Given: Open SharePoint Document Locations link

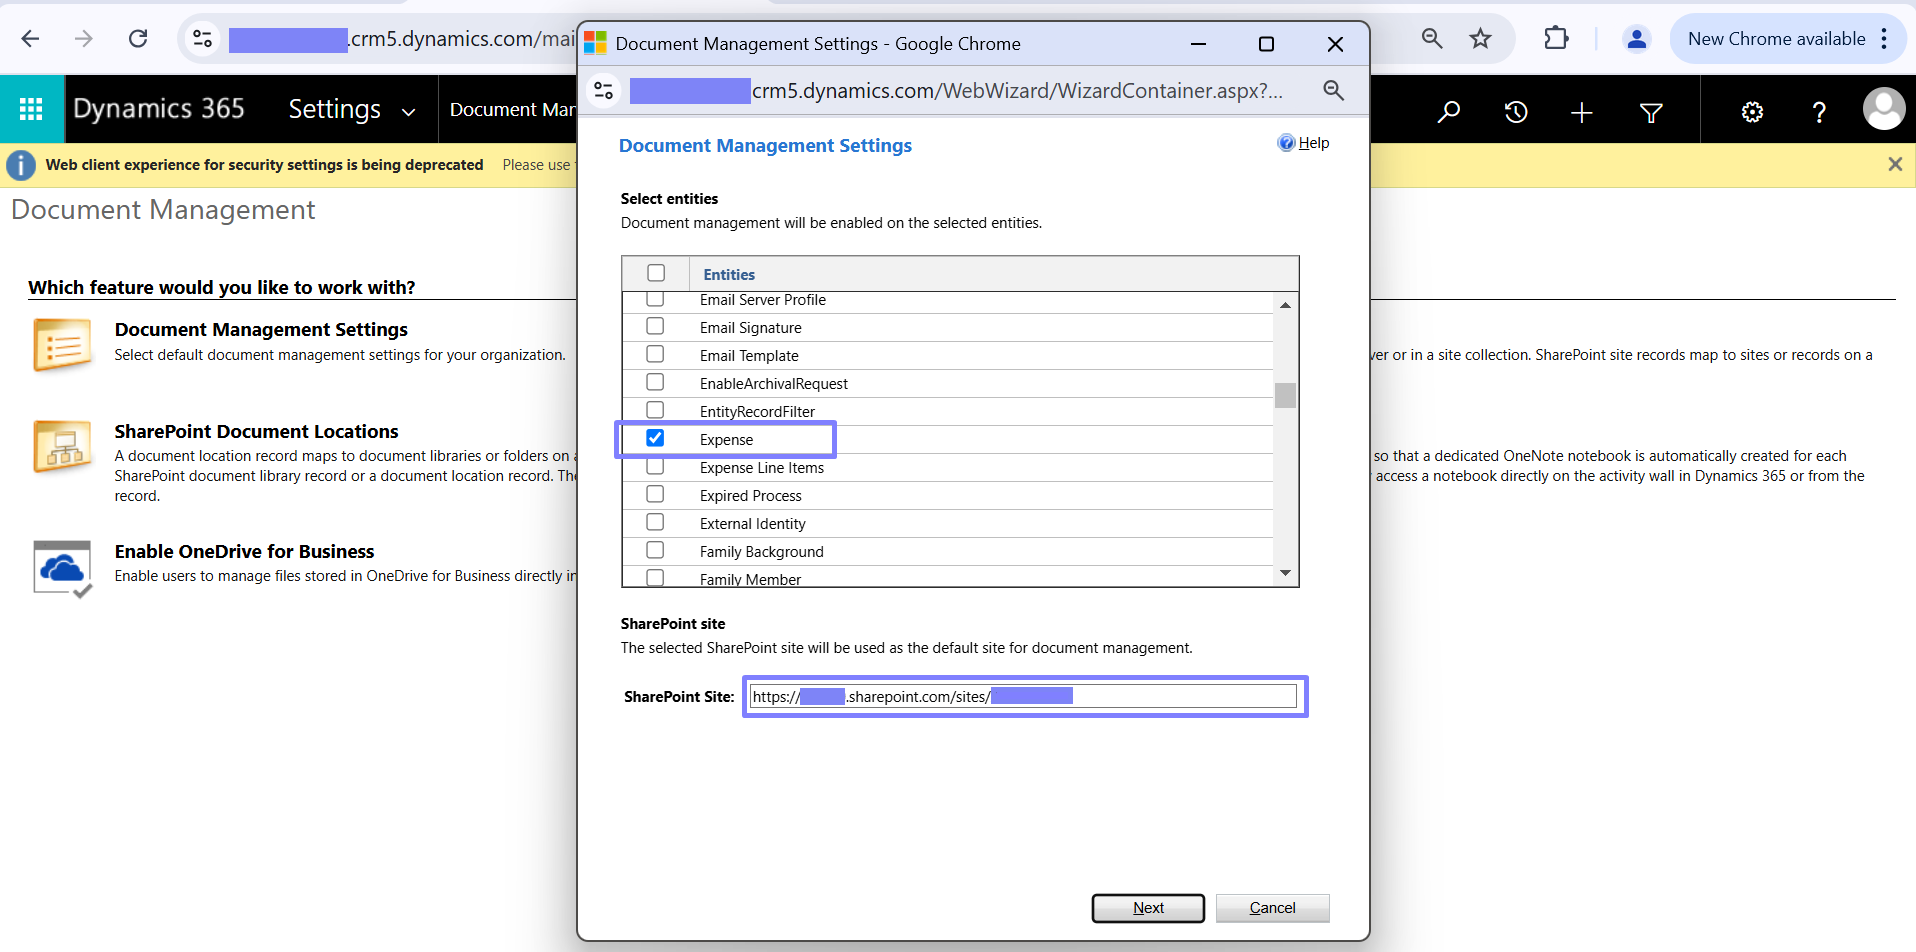Looking at the screenshot, I should click(x=256, y=431).
